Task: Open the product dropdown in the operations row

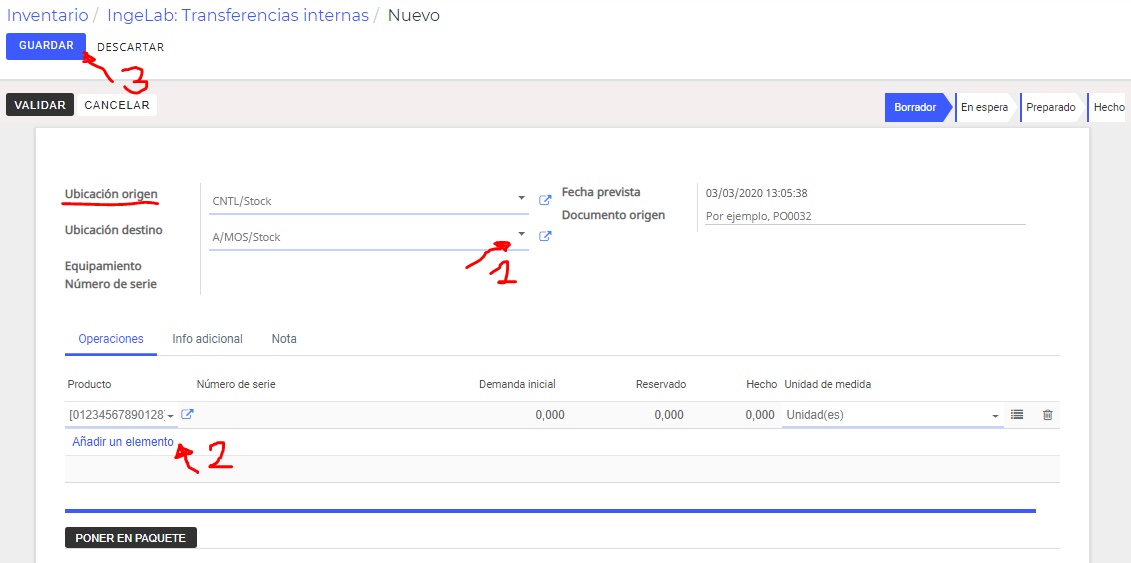Action: pos(170,416)
